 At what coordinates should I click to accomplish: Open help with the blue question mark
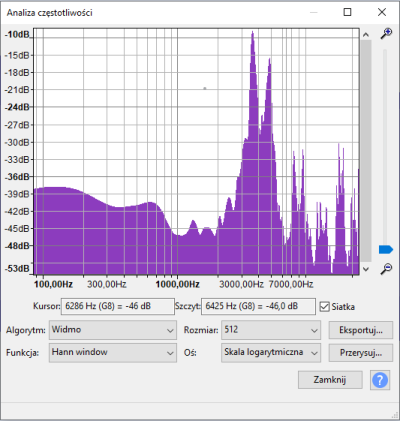tap(380, 380)
